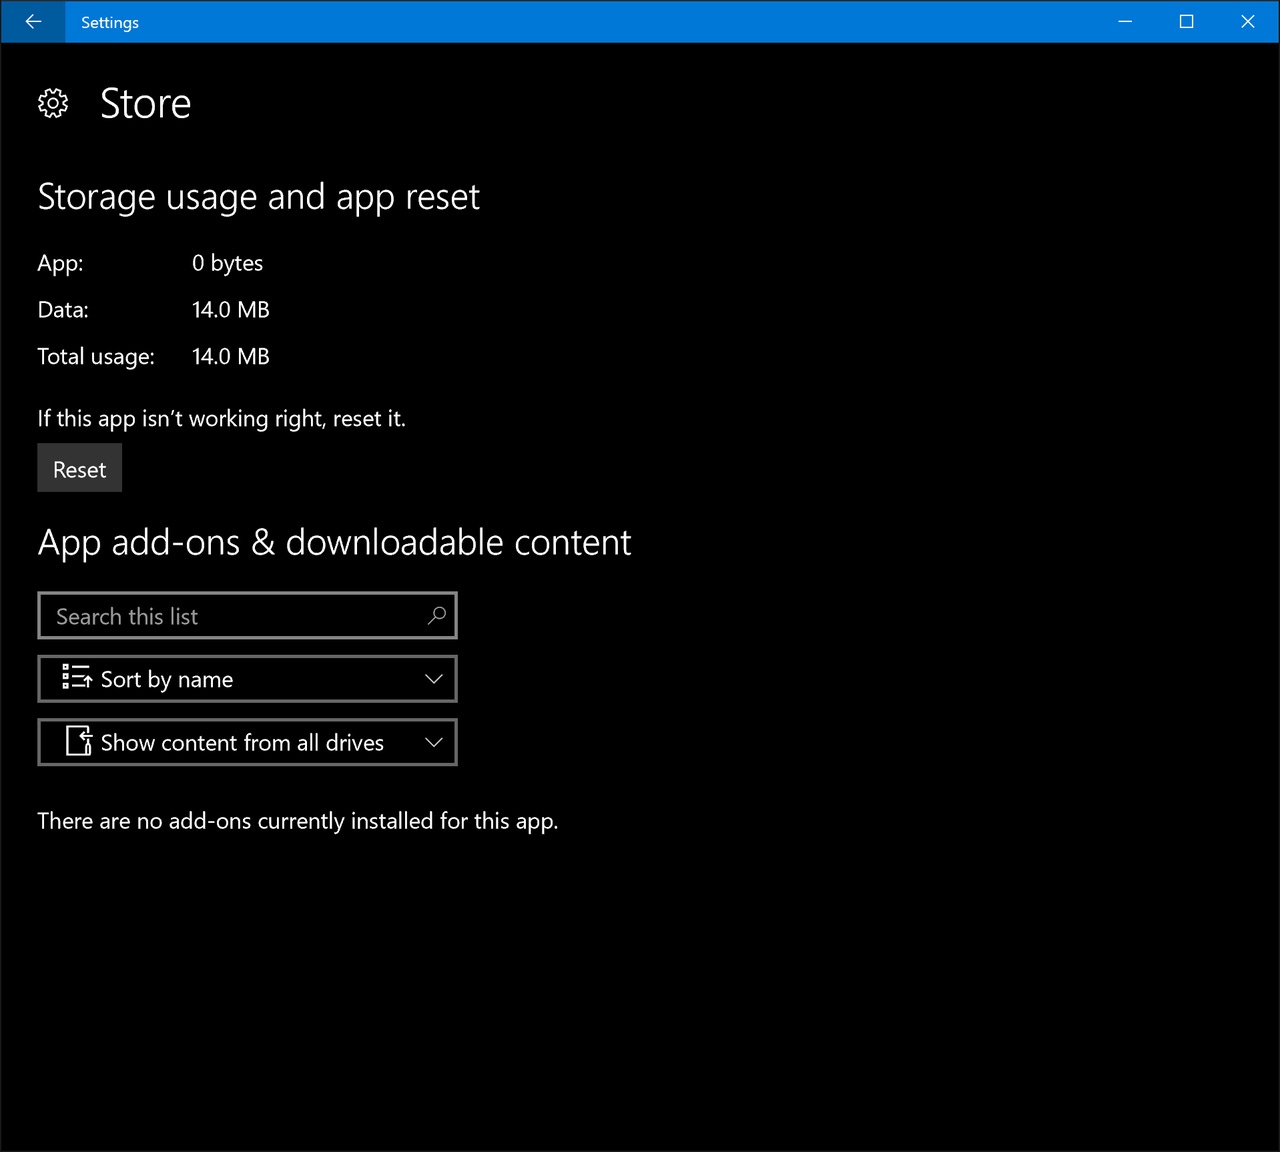Click the magnifier icon in the search box
Viewport: 1280px width, 1152px height.
pyautogui.click(x=436, y=616)
